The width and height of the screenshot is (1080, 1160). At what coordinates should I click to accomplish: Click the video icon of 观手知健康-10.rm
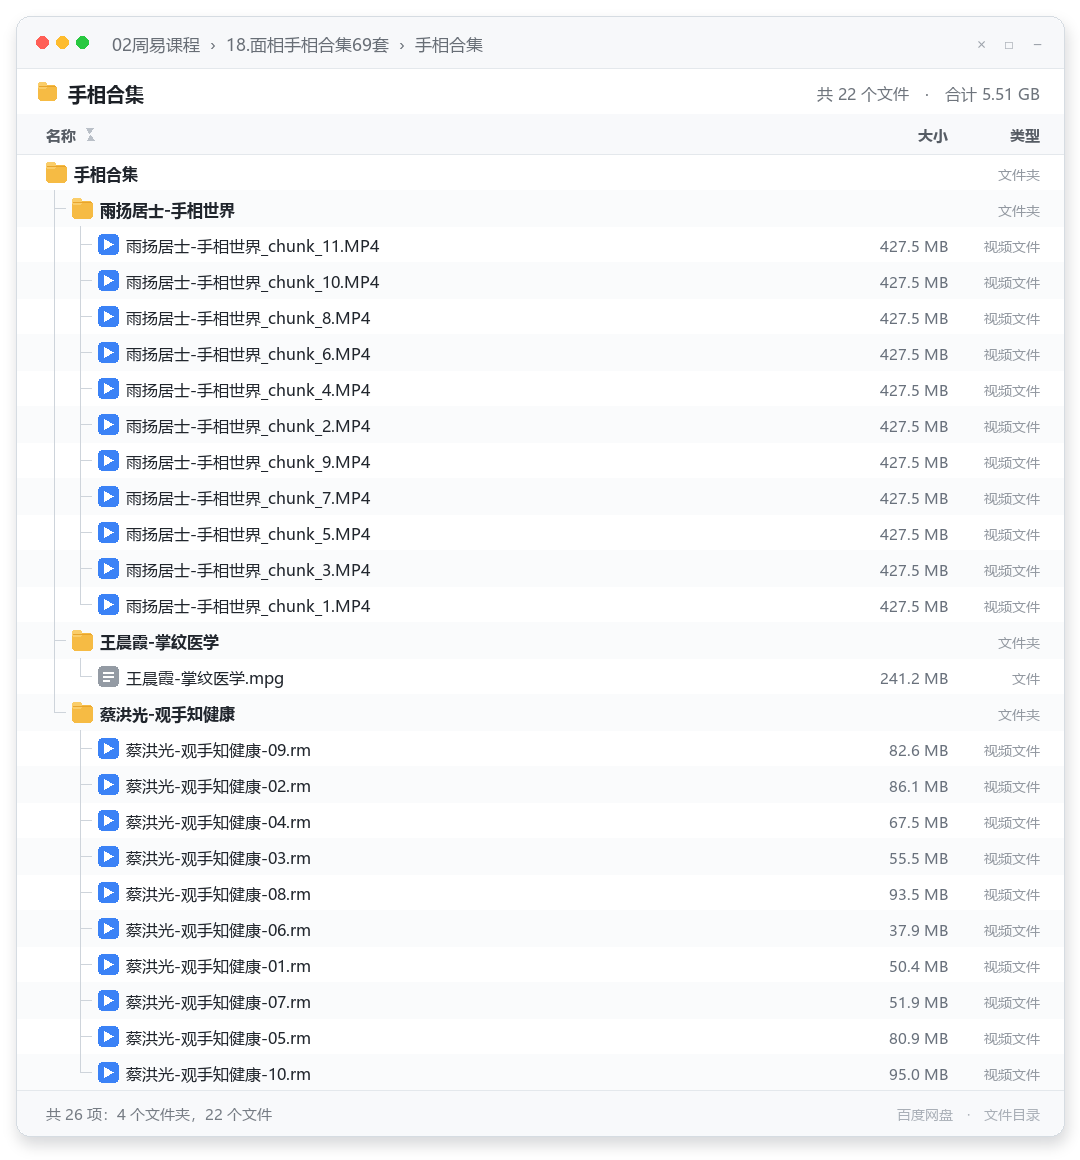(108, 1073)
